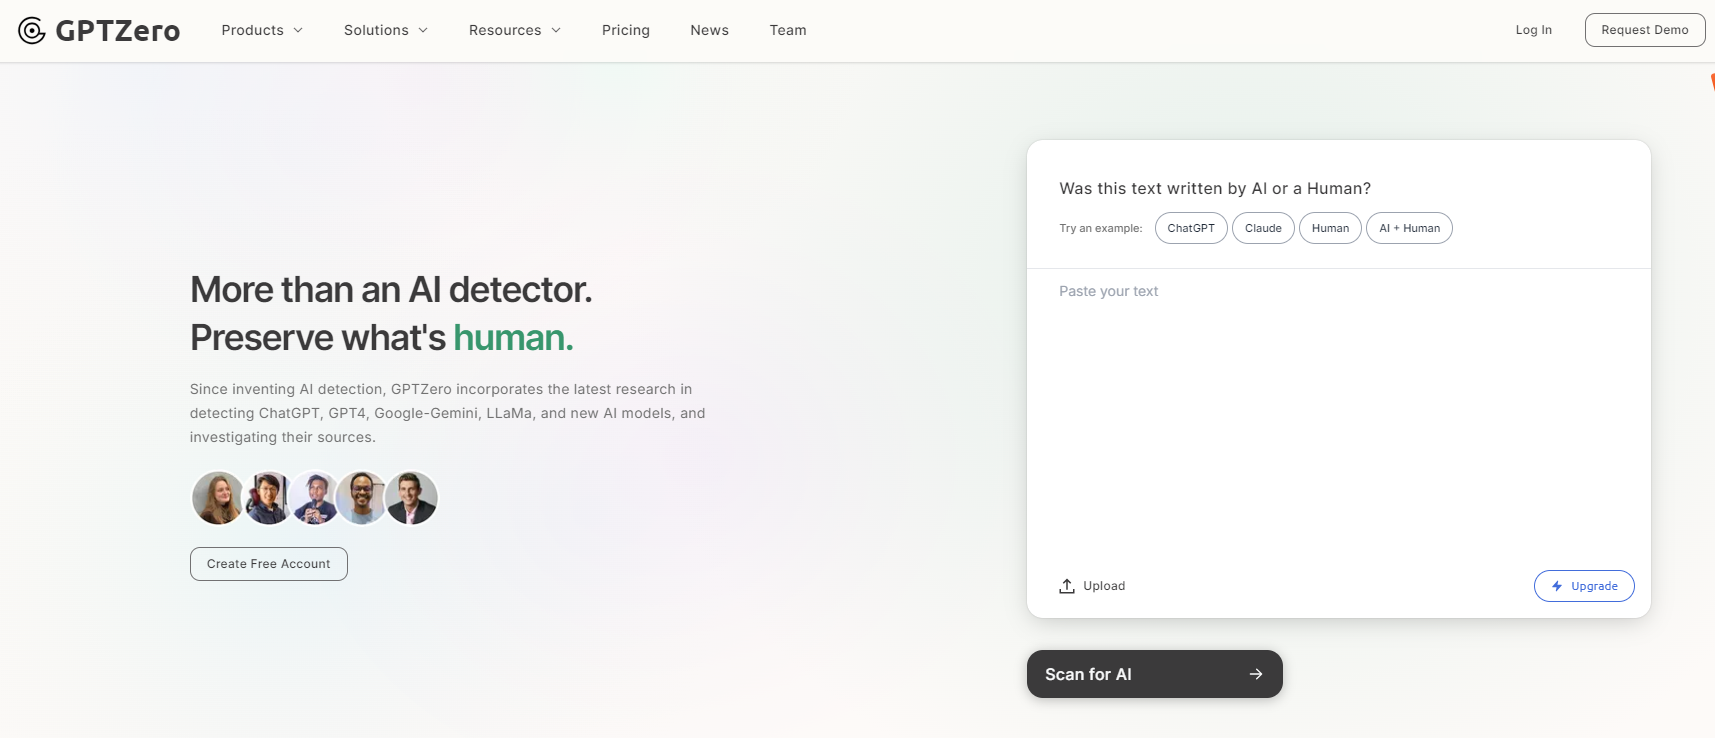Viewport: 1715px width, 738px height.
Task: Expand the Resources dropdown menu
Action: click(515, 30)
